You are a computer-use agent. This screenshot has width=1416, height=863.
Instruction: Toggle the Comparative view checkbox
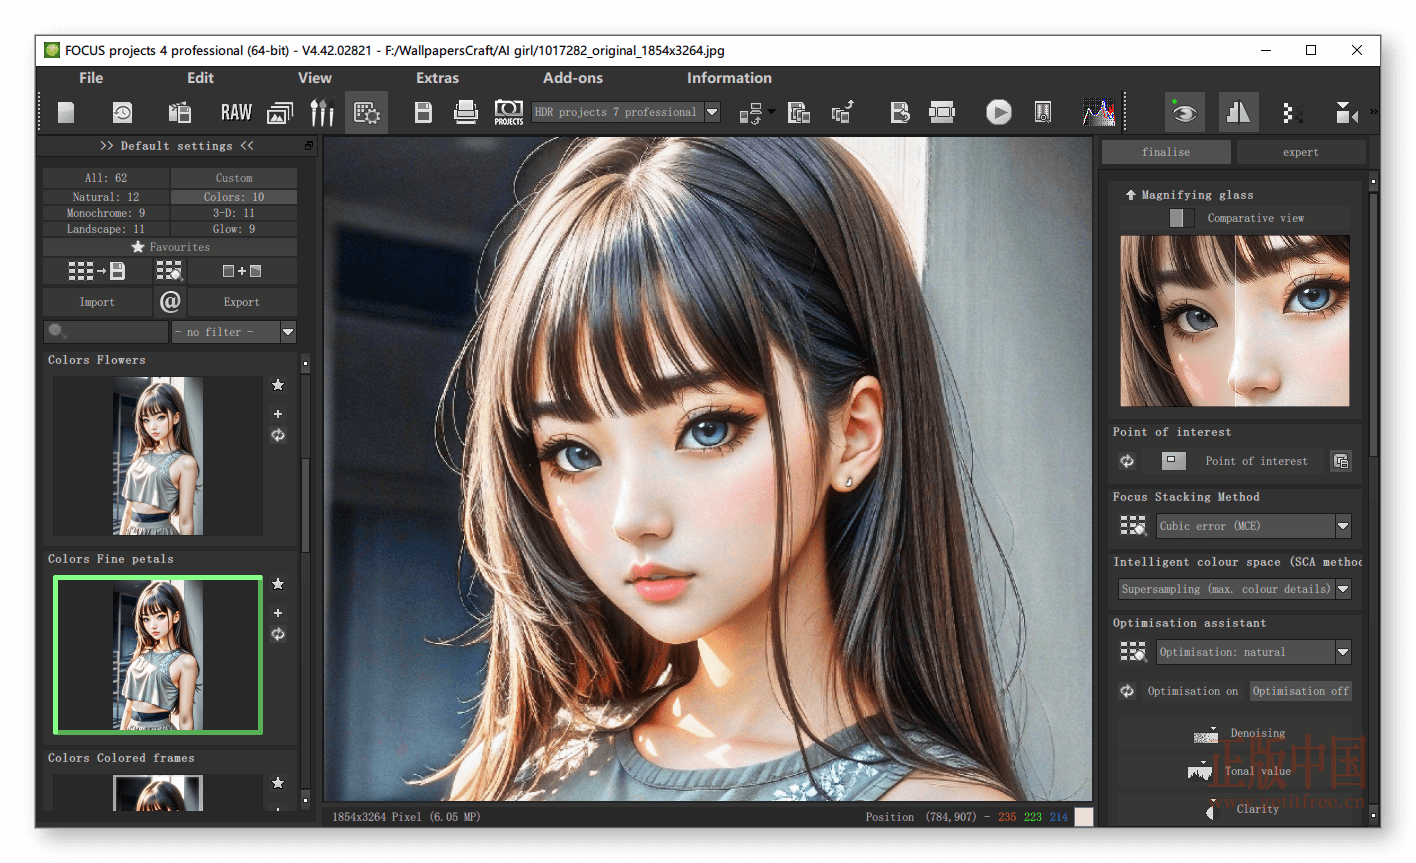tap(1181, 218)
